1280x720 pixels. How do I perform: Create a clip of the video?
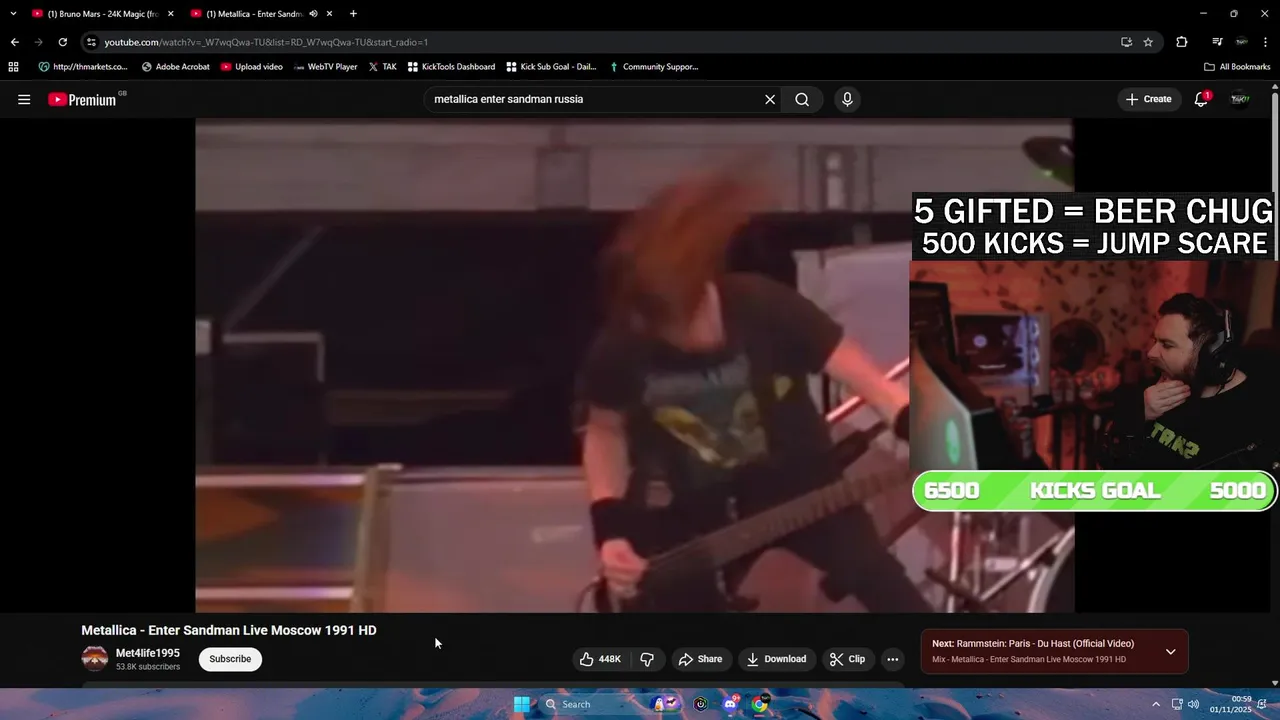point(848,659)
